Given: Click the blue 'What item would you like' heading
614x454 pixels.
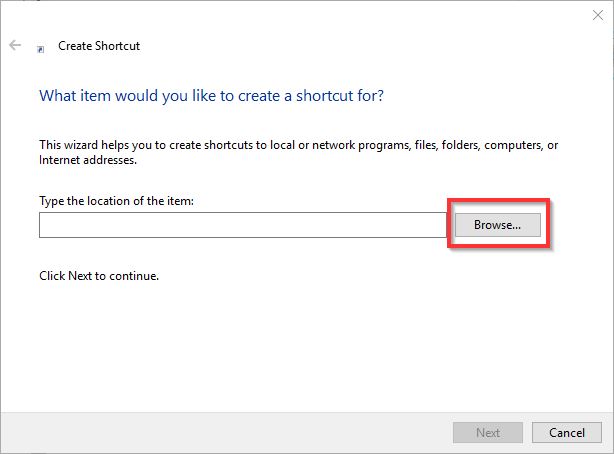Looking at the screenshot, I should point(210,96).
